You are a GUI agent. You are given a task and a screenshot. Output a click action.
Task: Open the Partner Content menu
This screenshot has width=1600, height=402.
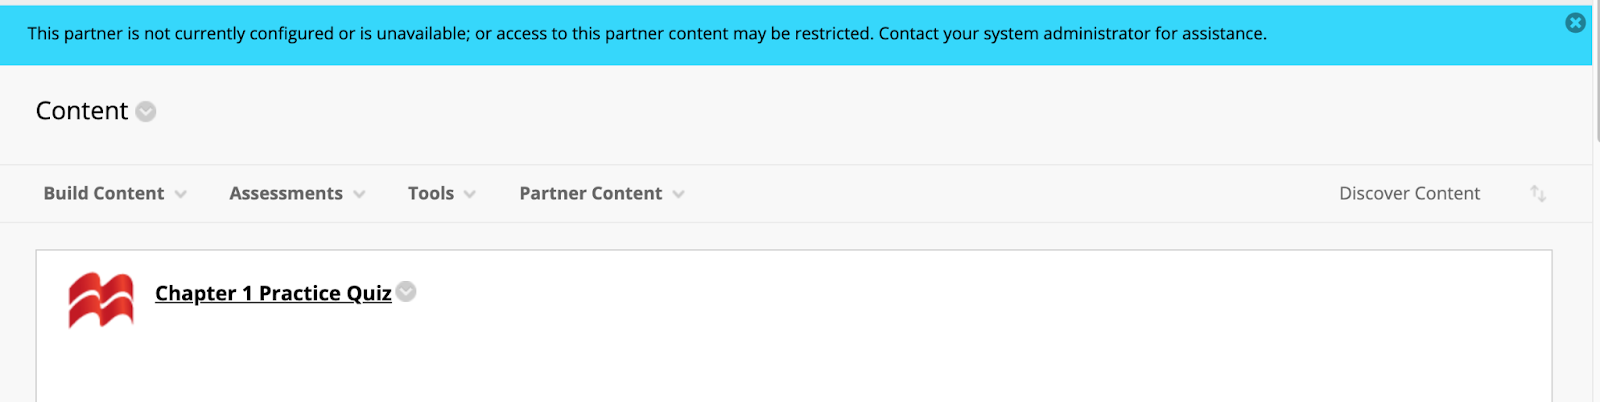pos(590,193)
